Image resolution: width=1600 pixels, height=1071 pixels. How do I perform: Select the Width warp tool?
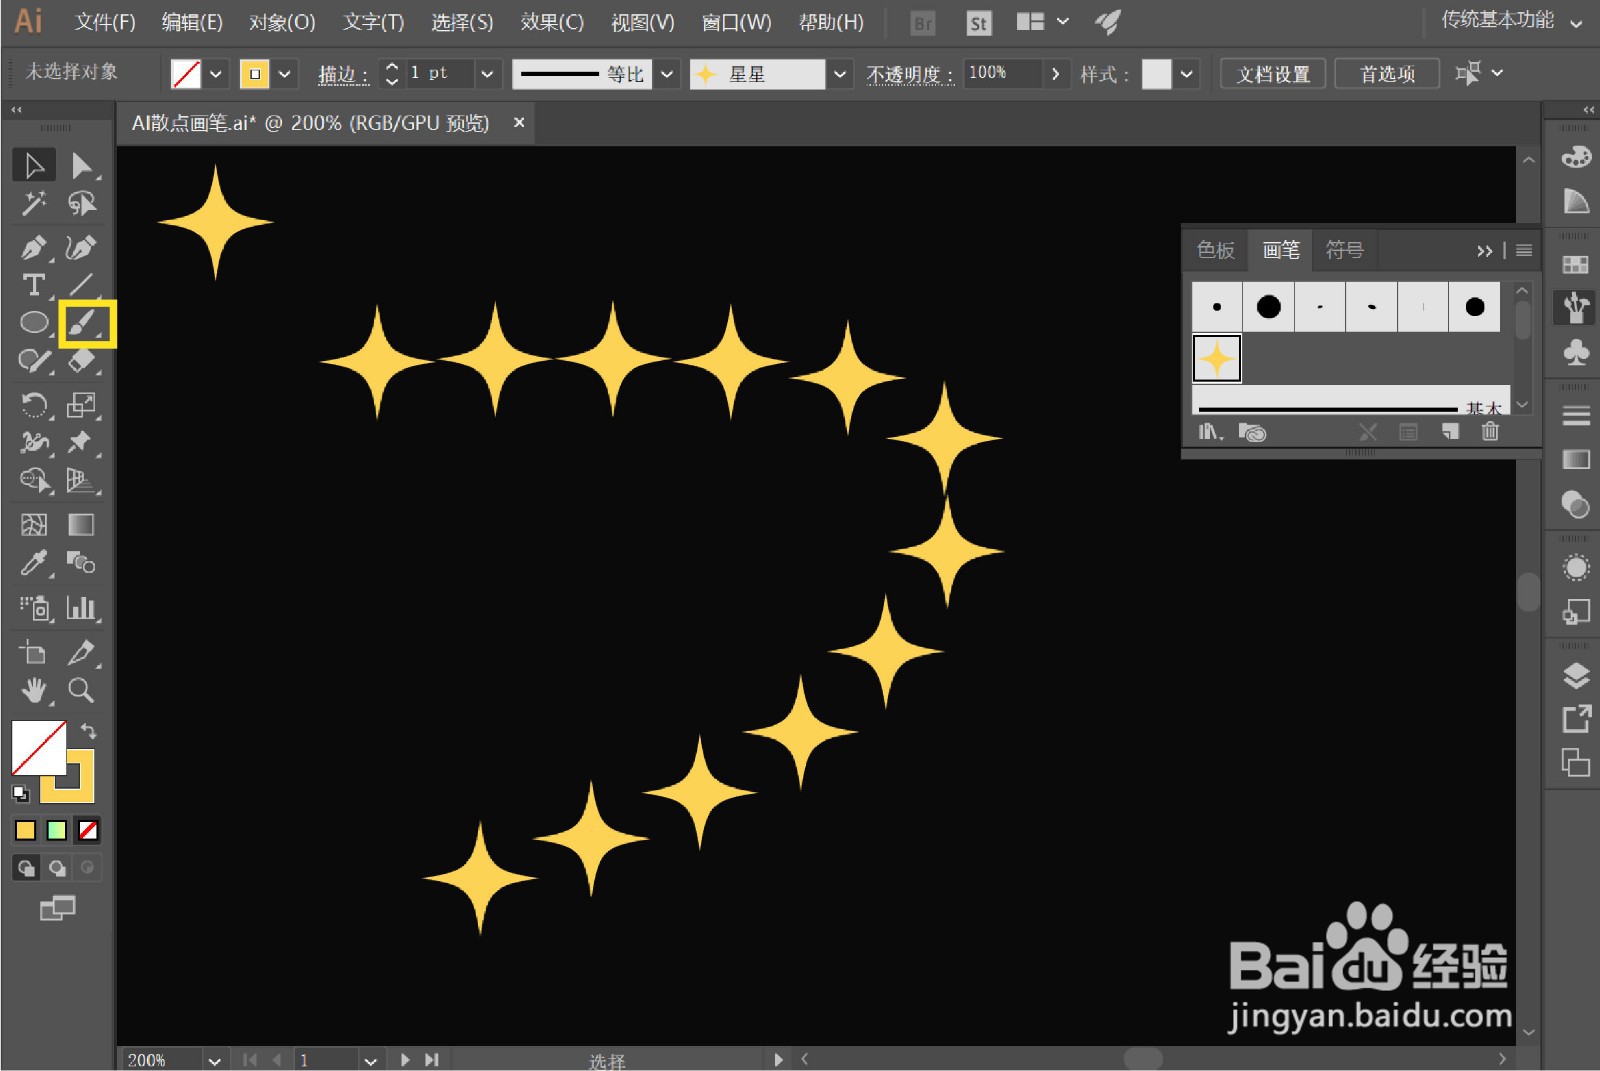pos(34,443)
